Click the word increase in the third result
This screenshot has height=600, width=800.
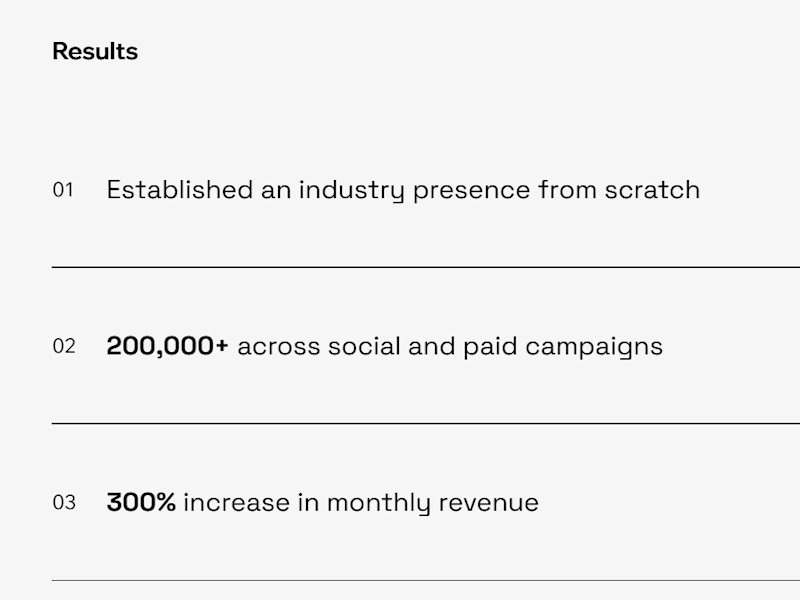pos(237,503)
